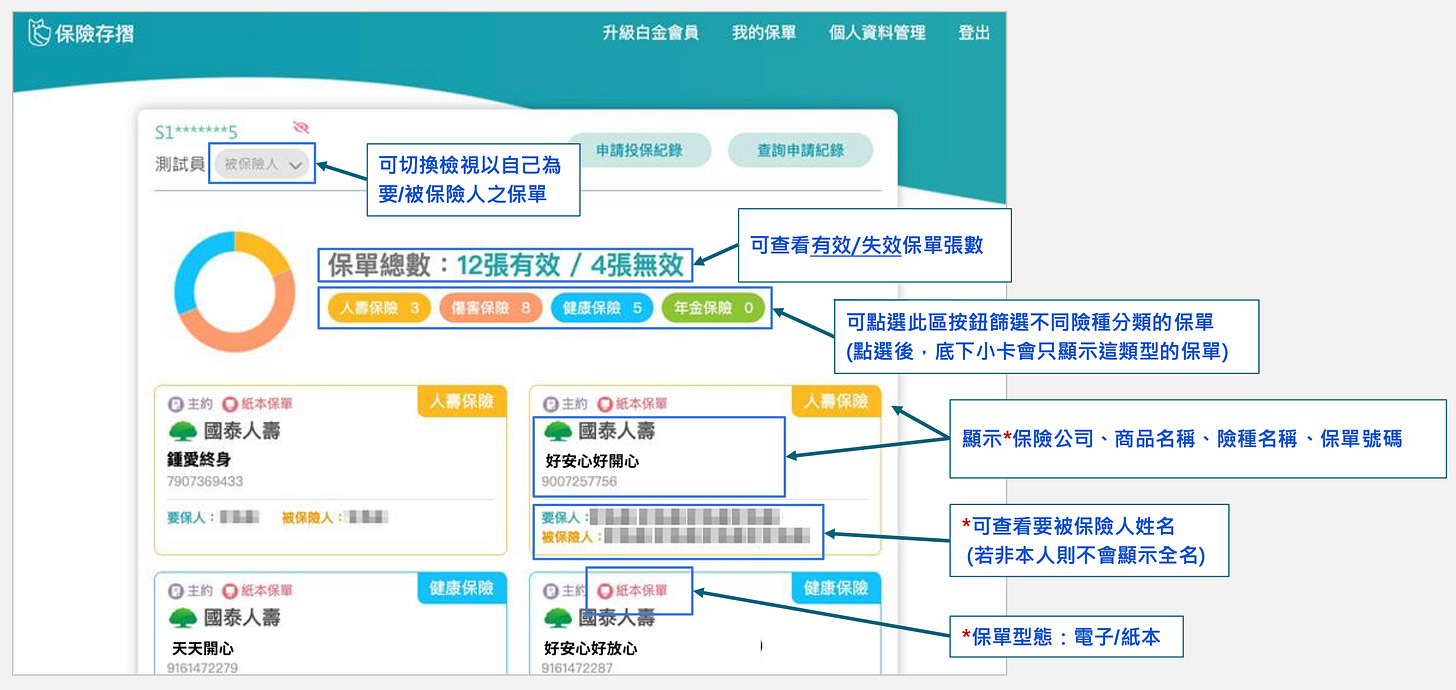This screenshot has height=690, width=1456.
Task: Filter policies by 傷害保險 pill
Action: click(x=490, y=308)
